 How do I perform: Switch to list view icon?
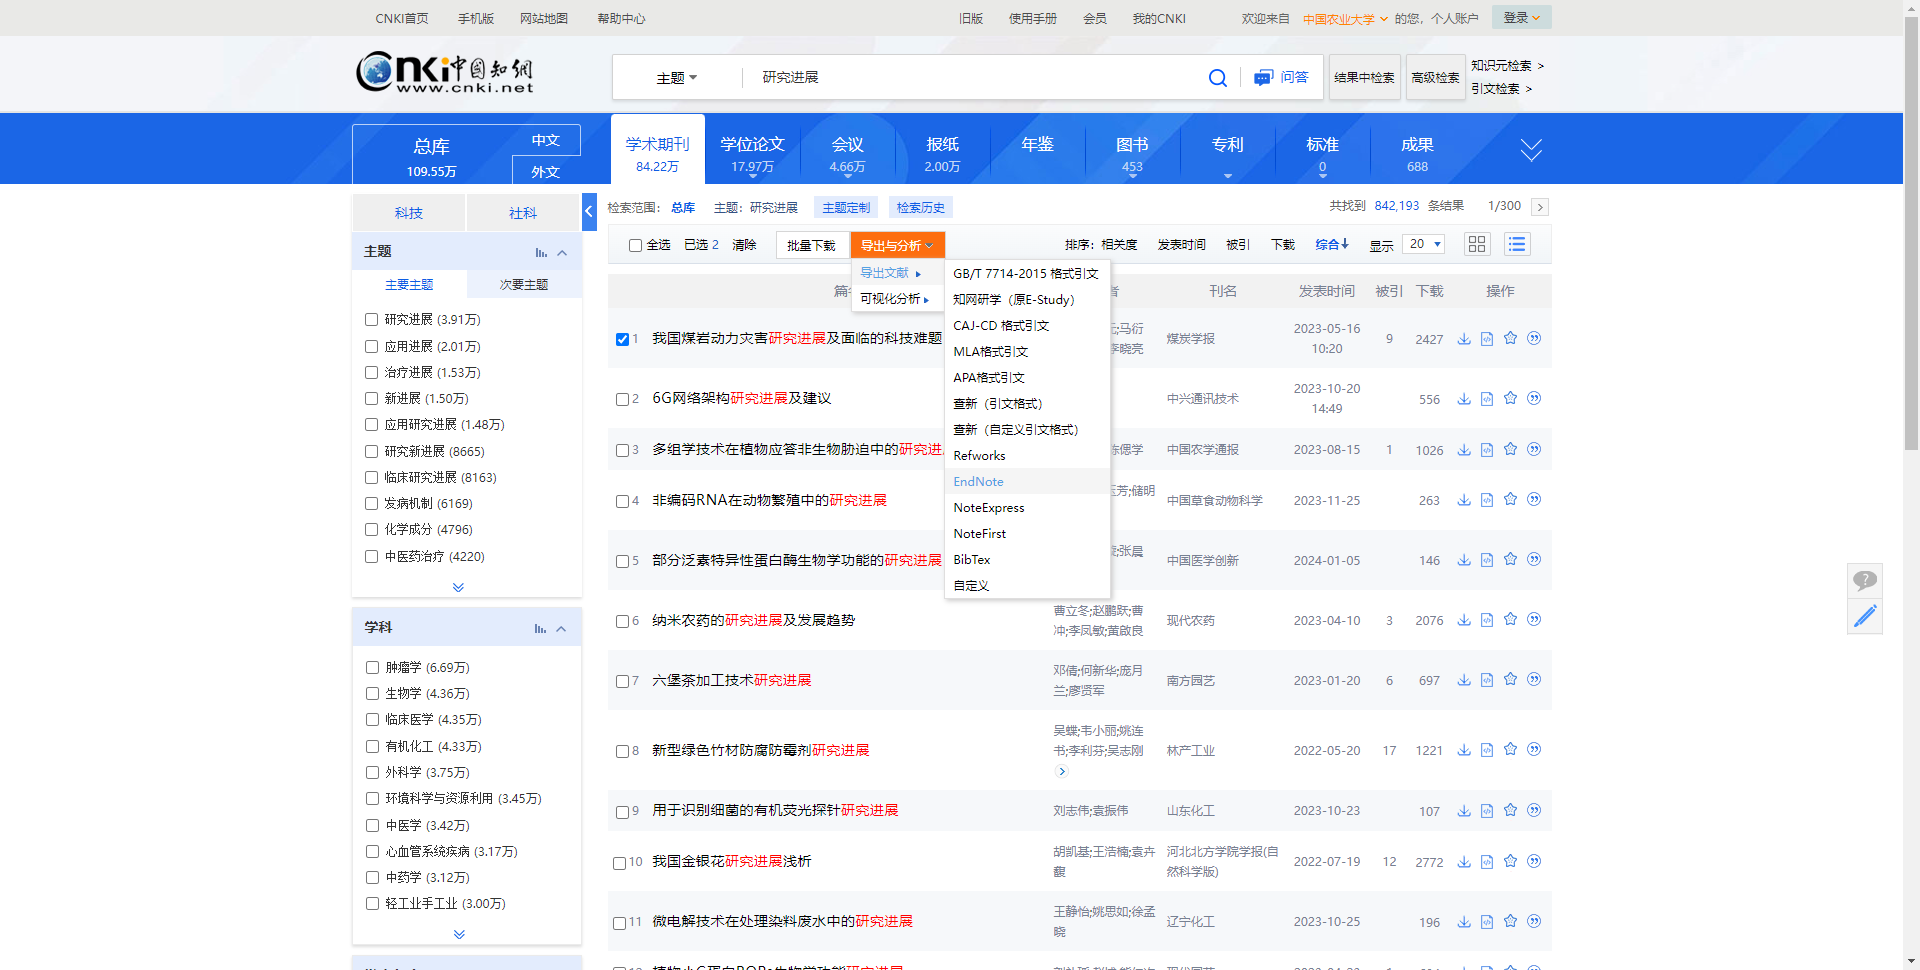click(1517, 244)
